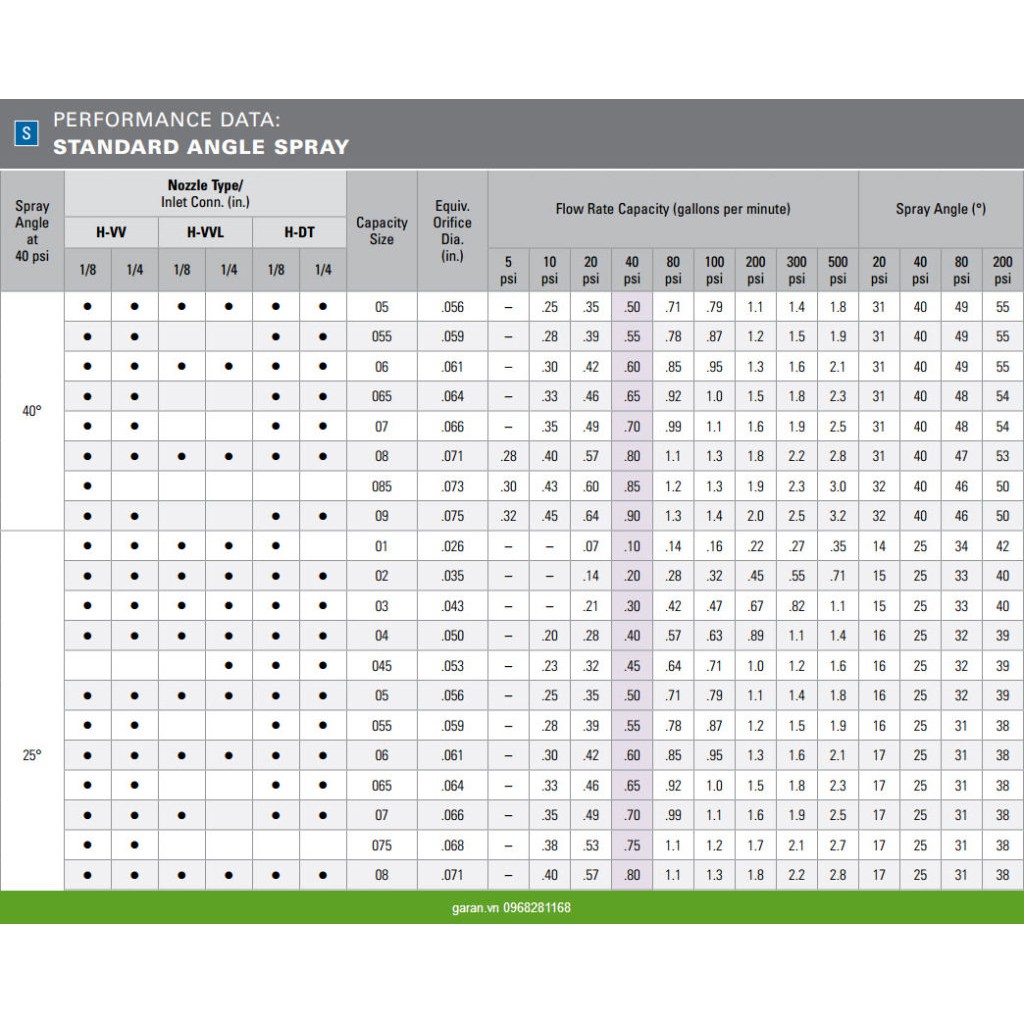
Task: Click the 'Nozzle Type/ Inlet Conn. (in.)' header
Action: [205, 194]
